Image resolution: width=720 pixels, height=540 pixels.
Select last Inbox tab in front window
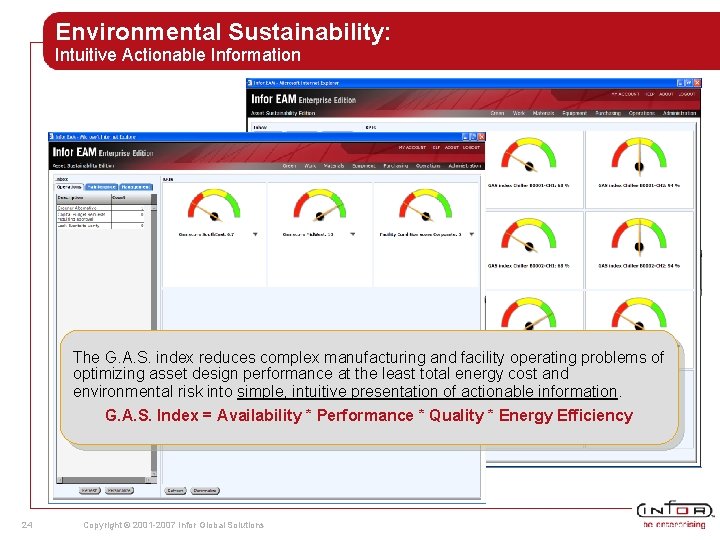pyautogui.click(x=135, y=187)
